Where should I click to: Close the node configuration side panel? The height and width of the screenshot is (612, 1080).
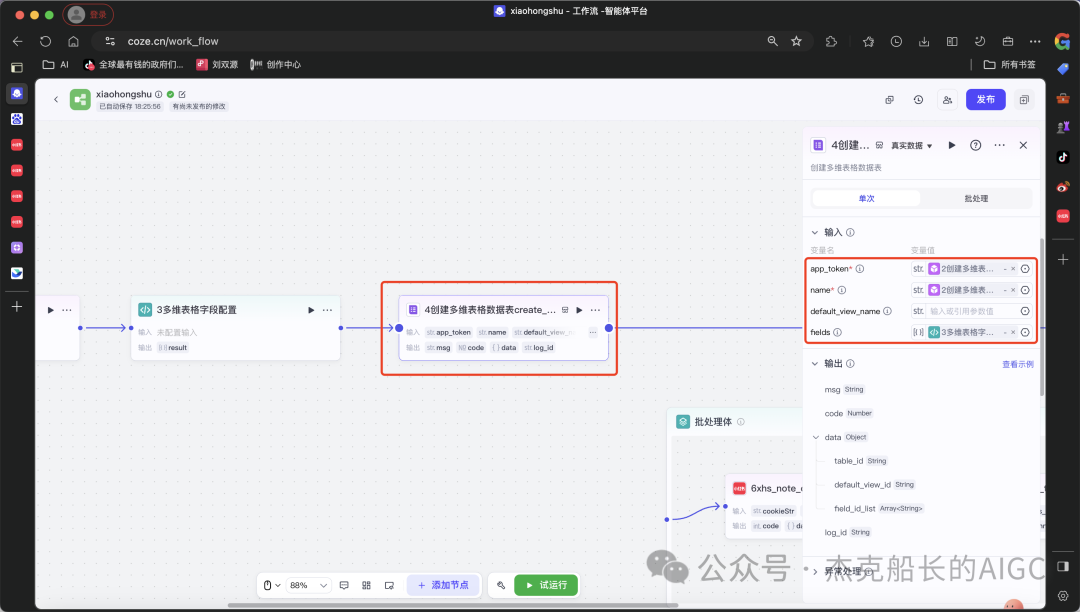(1023, 145)
